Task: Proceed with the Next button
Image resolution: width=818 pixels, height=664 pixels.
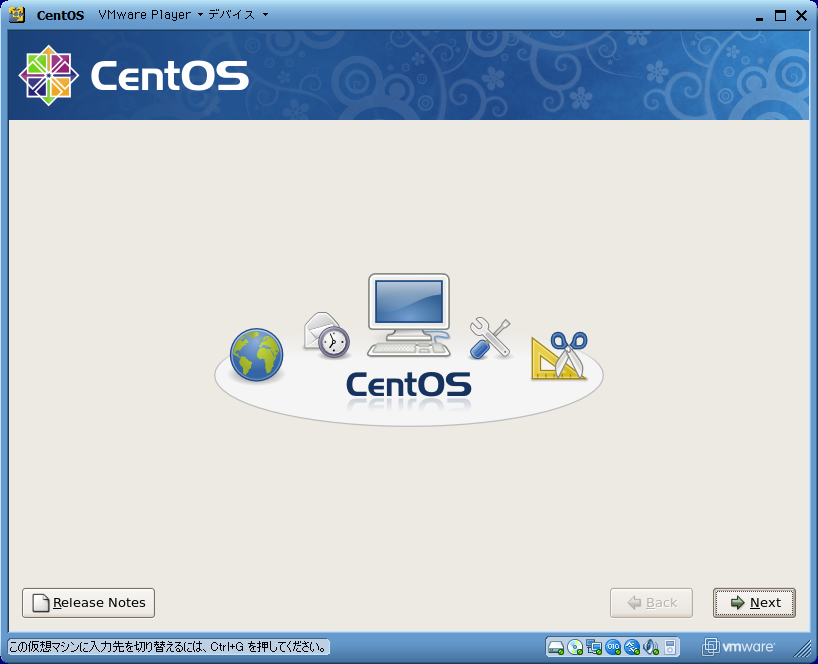Action: coord(754,603)
